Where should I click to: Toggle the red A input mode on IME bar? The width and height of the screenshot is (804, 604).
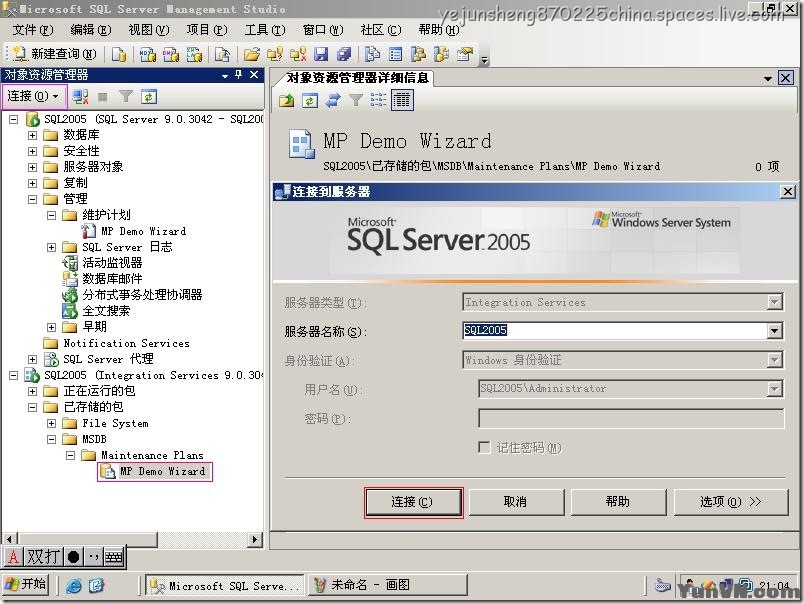pos(13,557)
